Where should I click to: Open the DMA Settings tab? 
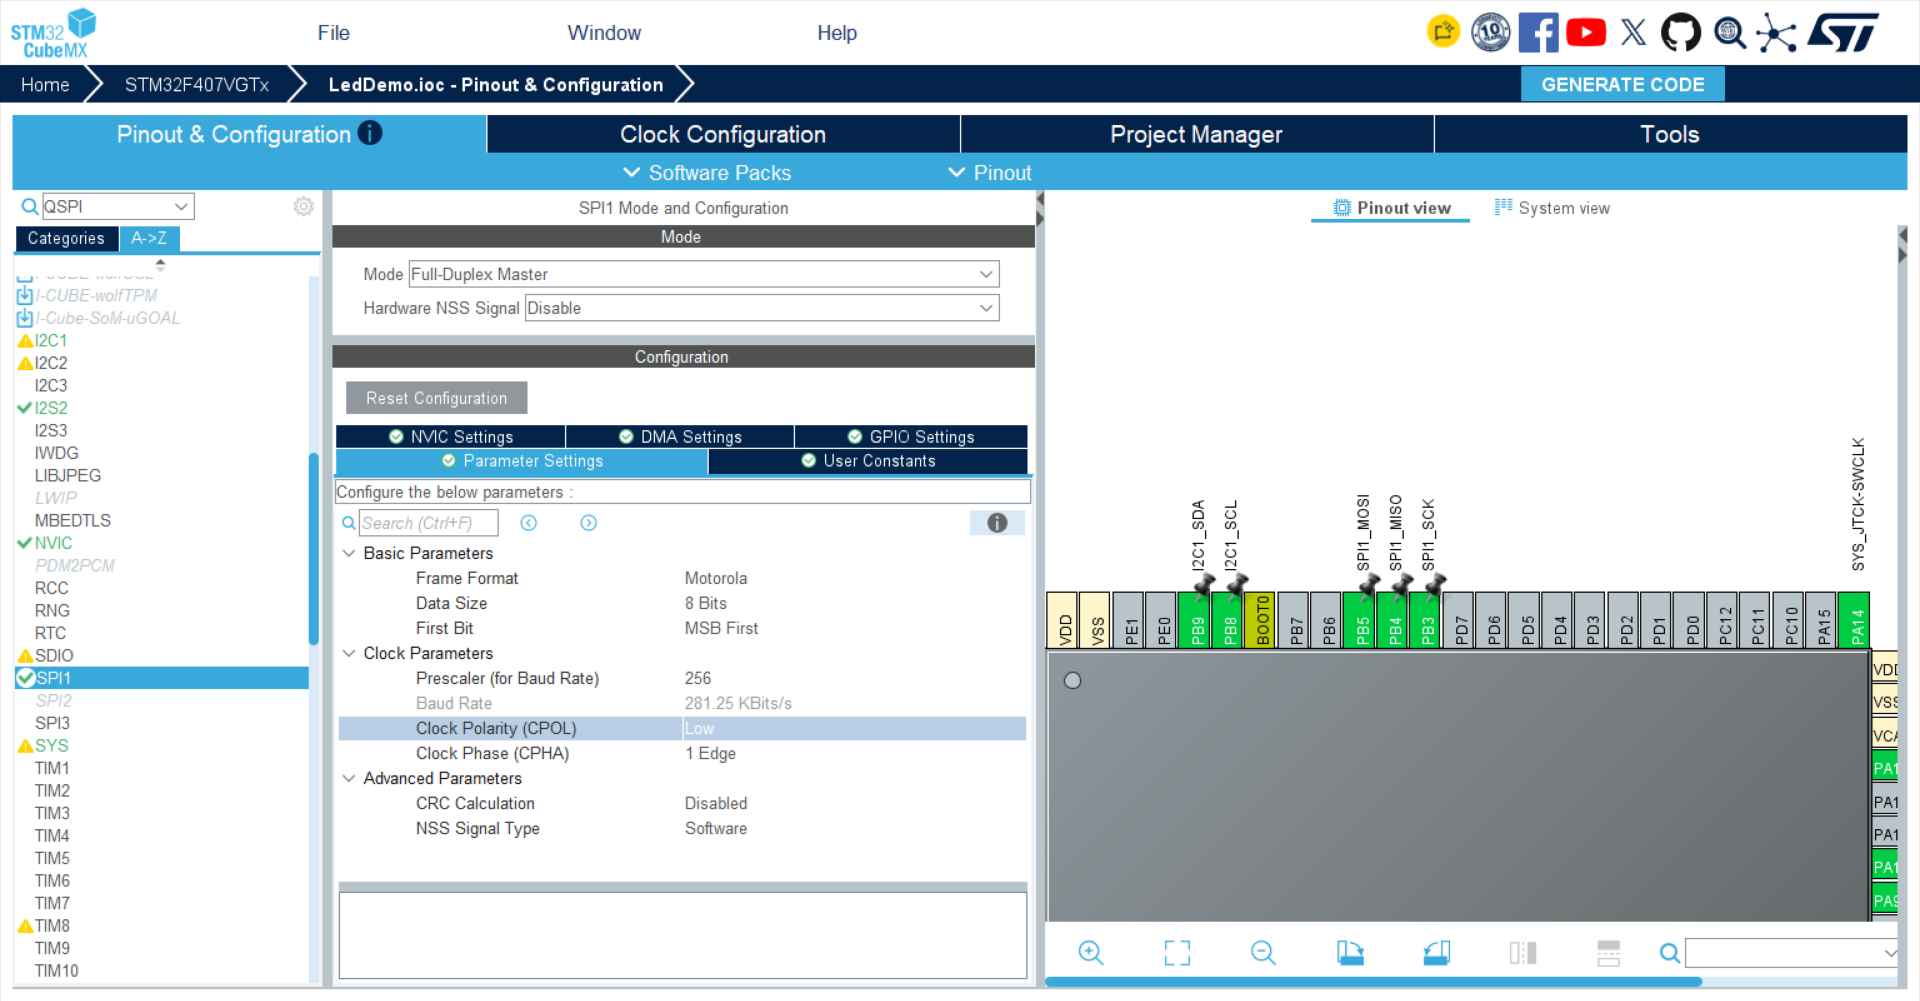tap(680, 437)
